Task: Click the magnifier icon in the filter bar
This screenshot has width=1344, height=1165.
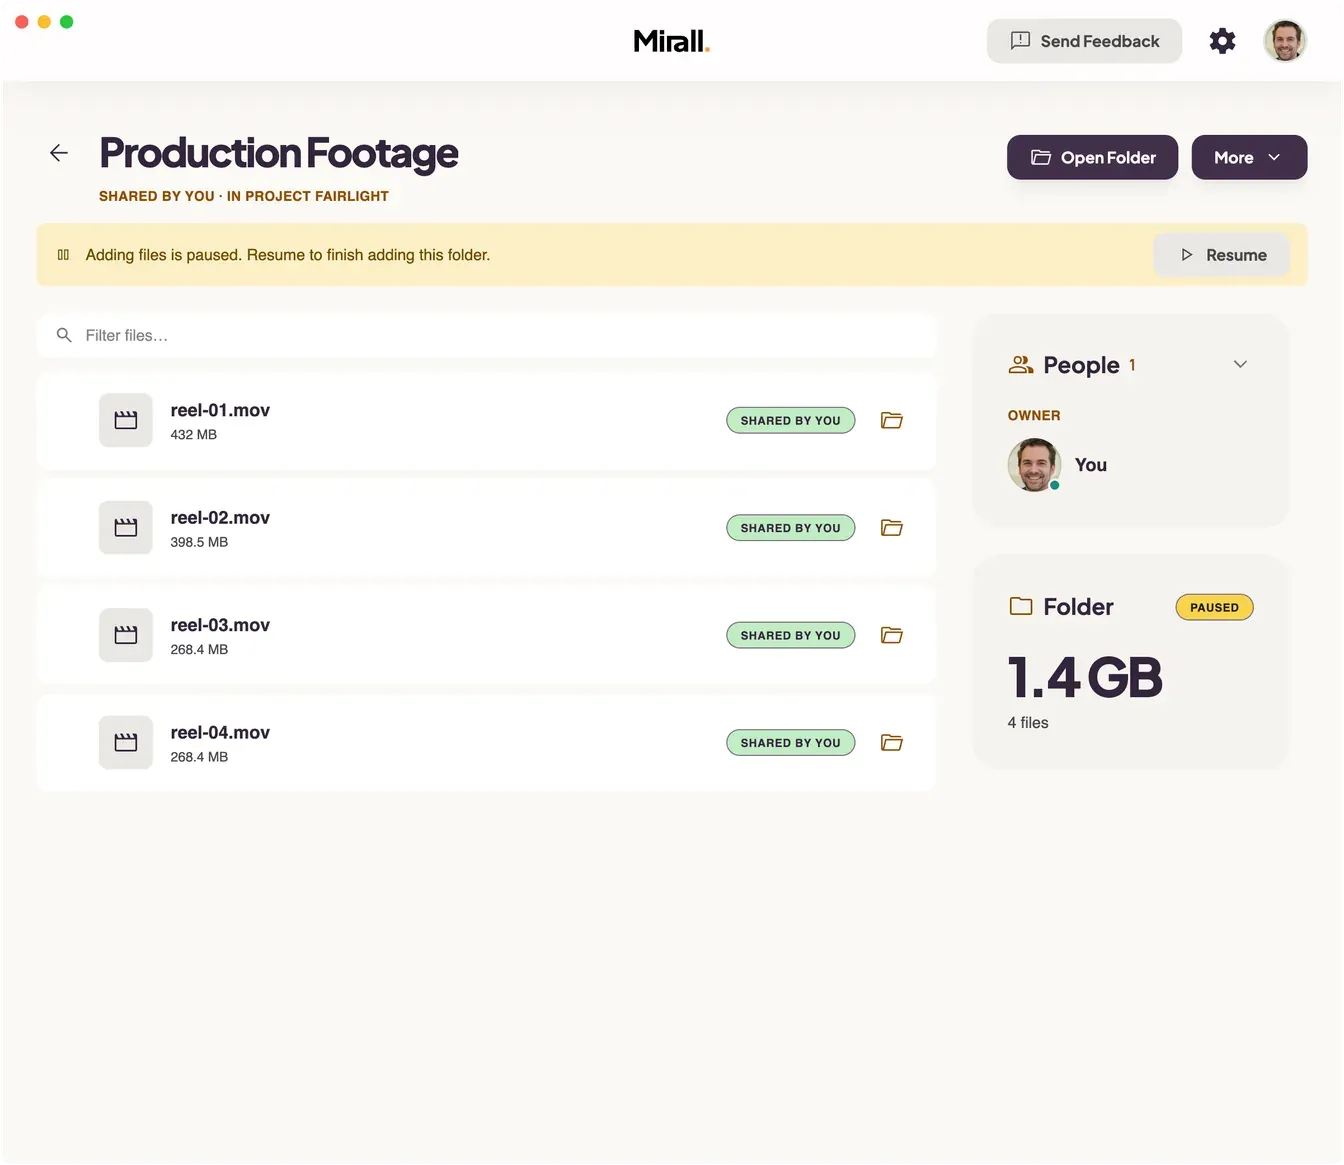Action: pyautogui.click(x=64, y=335)
